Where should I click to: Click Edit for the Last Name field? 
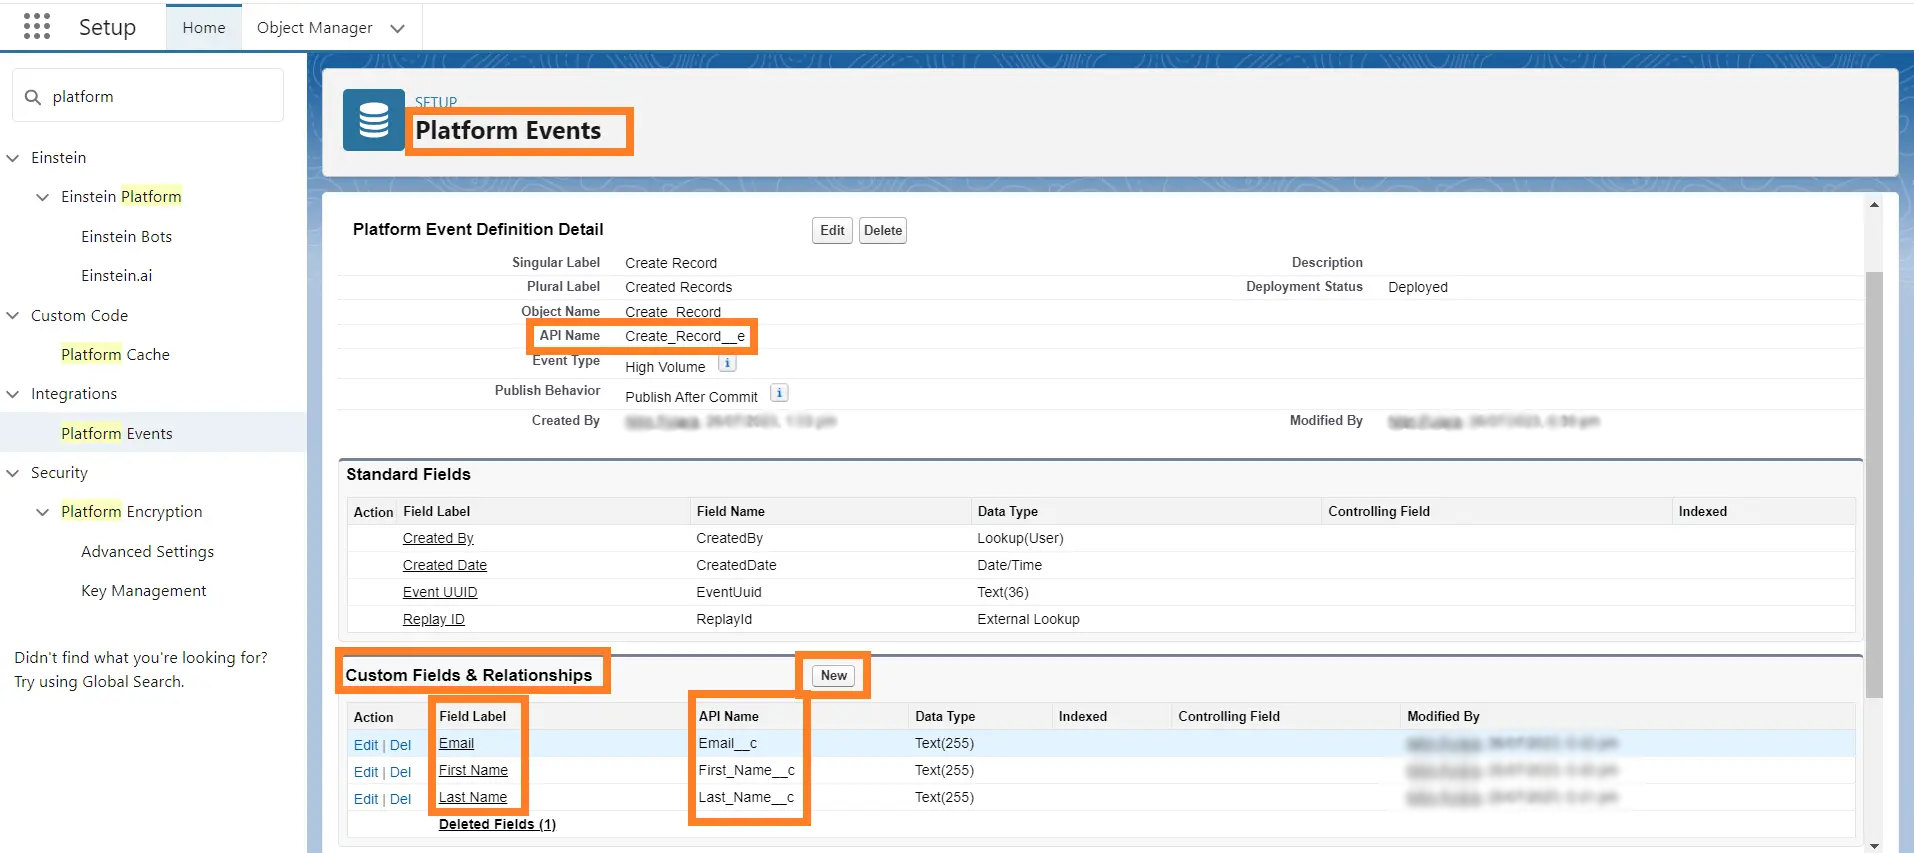pos(366,800)
